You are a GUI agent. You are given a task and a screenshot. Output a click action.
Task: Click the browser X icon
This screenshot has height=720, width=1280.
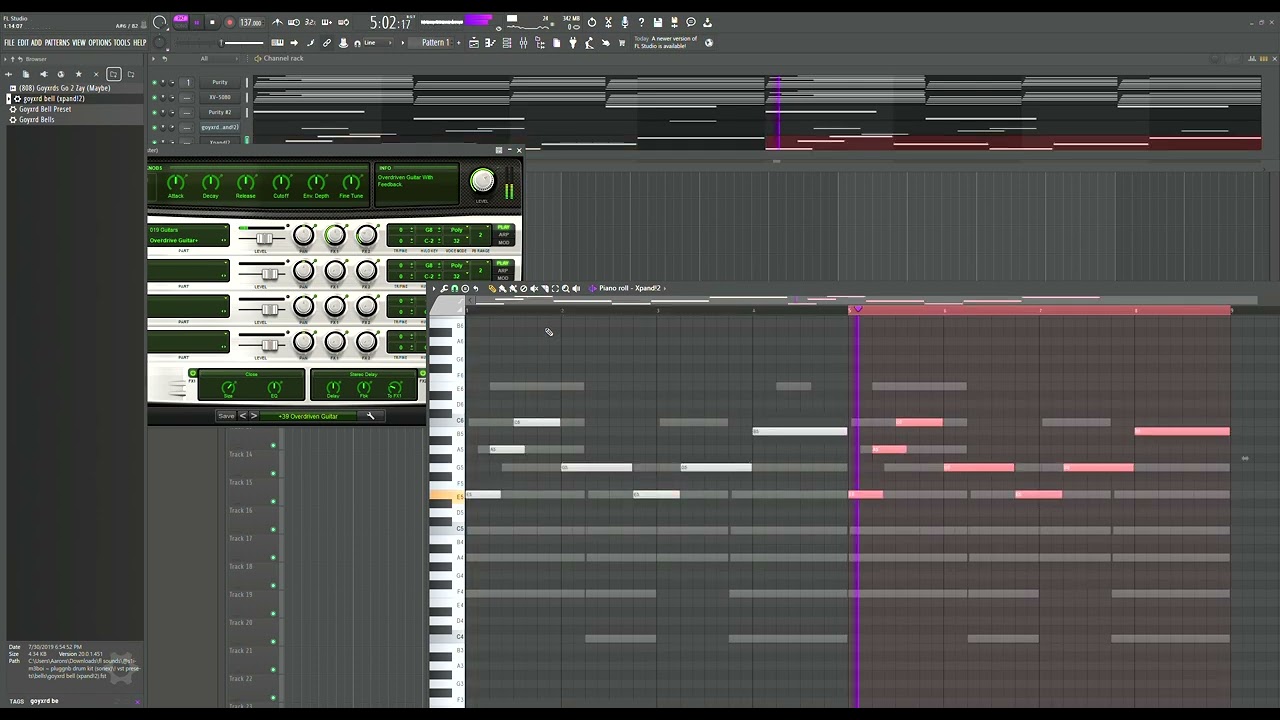[96, 74]
